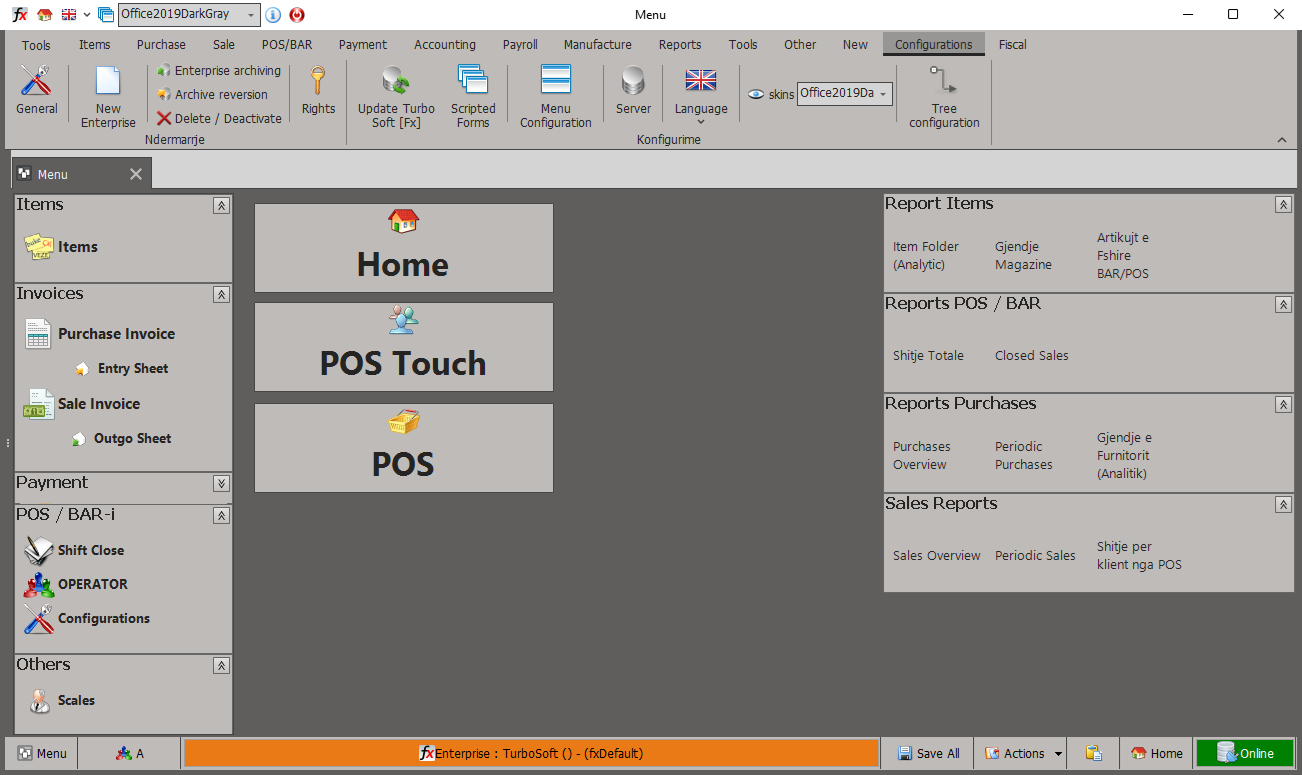The image size is (1302, 775).
Task: Click the POS Touch button
Action: click(403, 347)
